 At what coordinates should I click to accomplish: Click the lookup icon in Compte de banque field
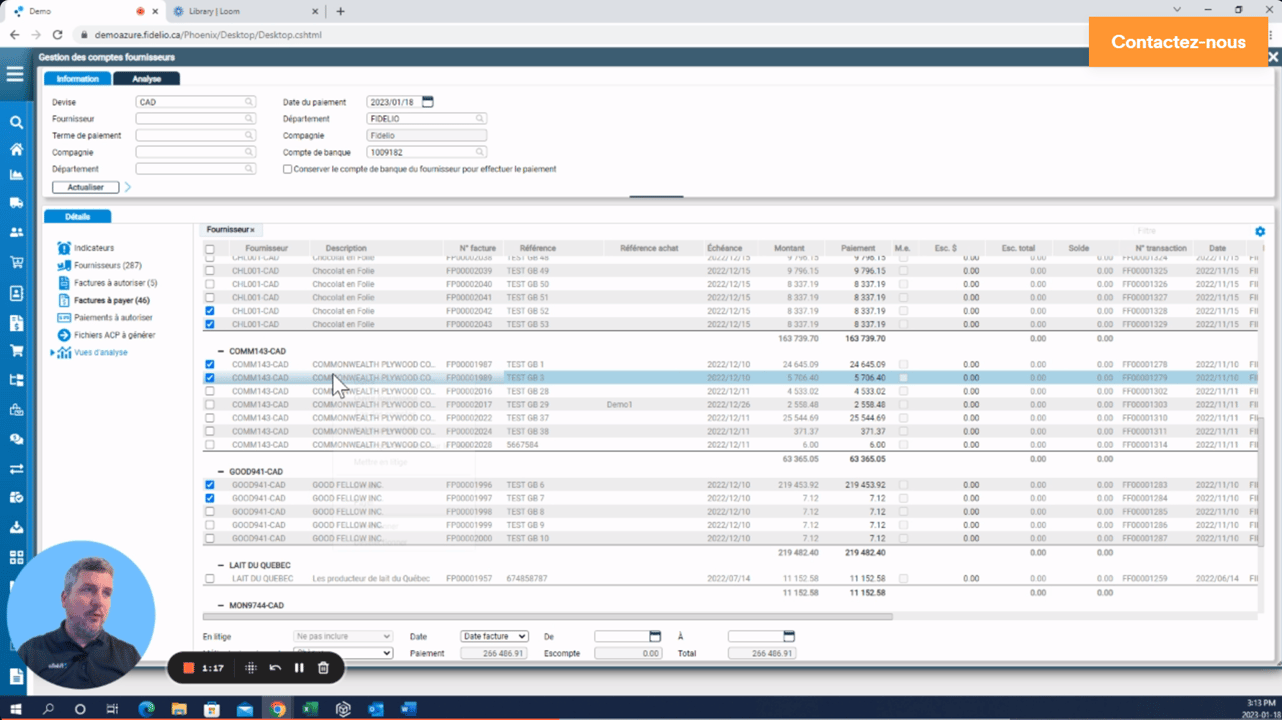[x=480, y=152]
